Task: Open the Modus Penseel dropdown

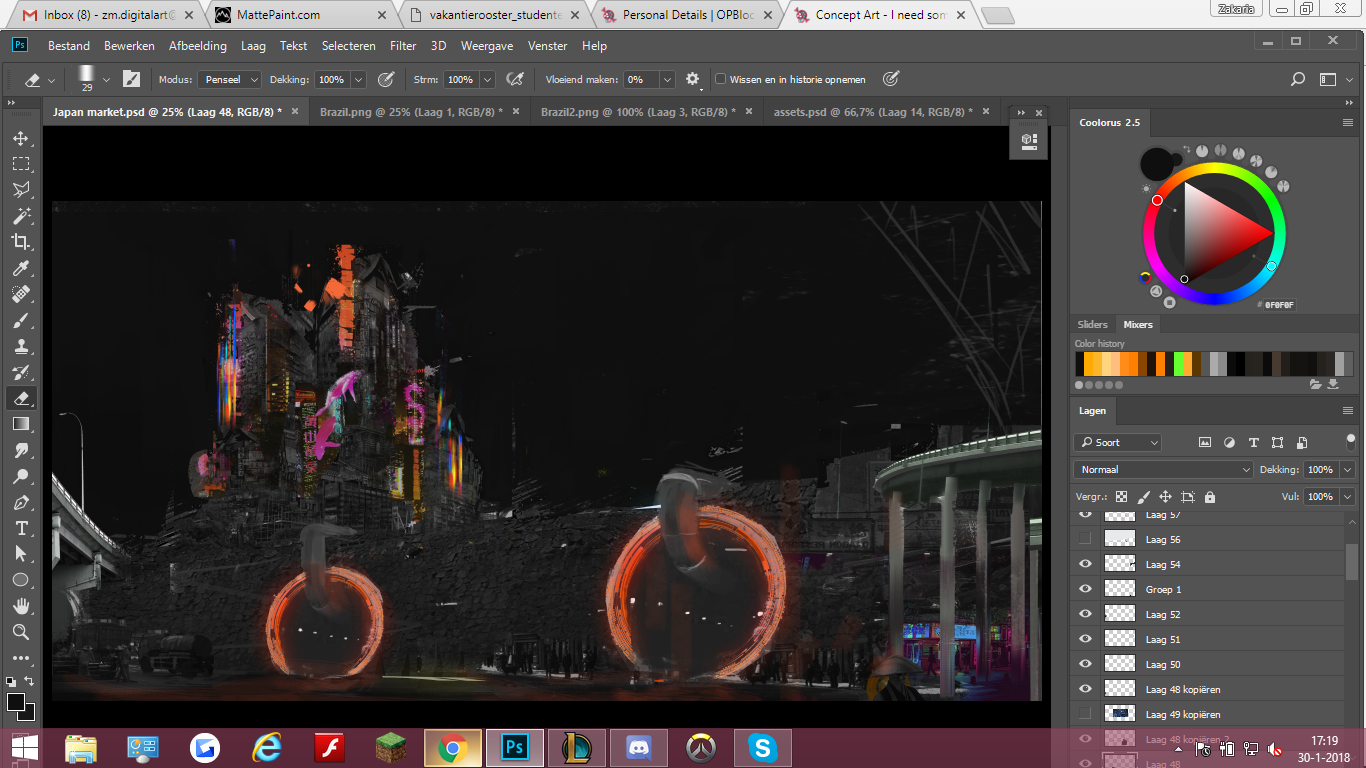Action: click(x=230, y=80)
